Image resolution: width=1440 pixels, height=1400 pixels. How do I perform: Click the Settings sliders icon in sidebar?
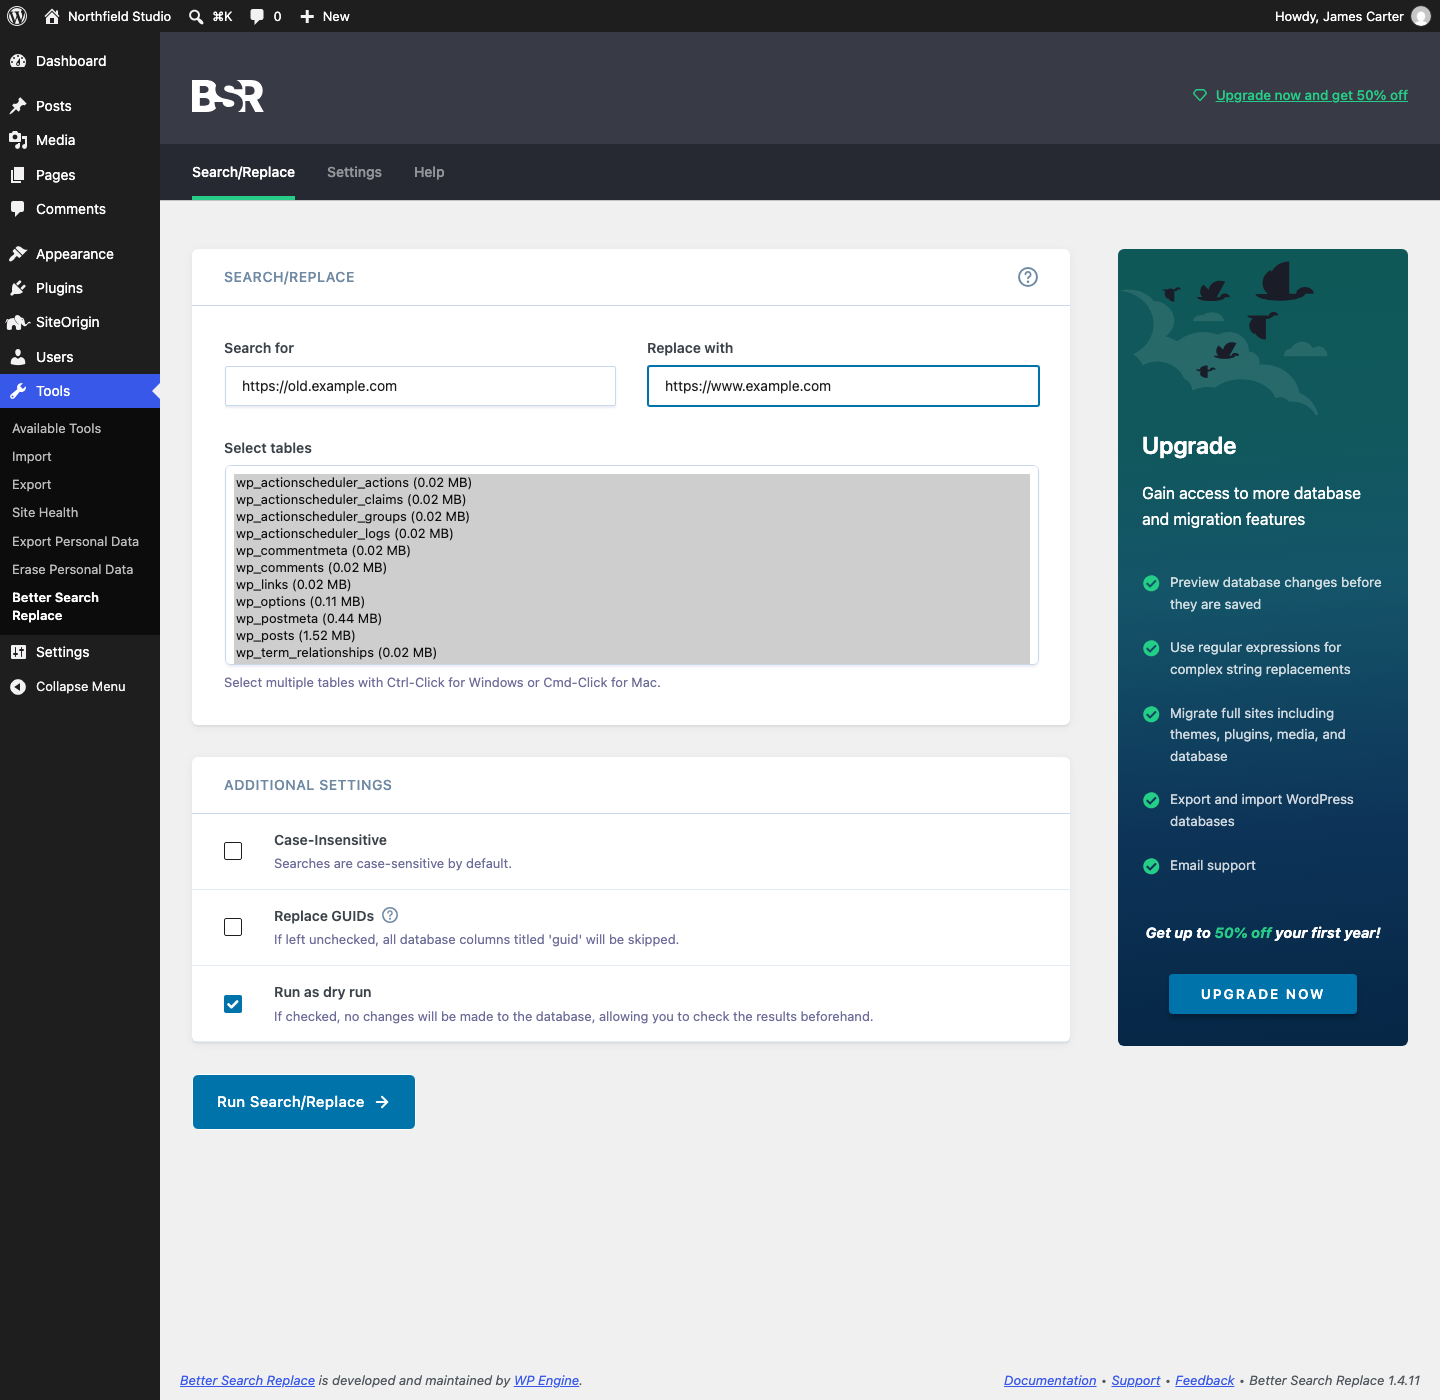point(18,652)
